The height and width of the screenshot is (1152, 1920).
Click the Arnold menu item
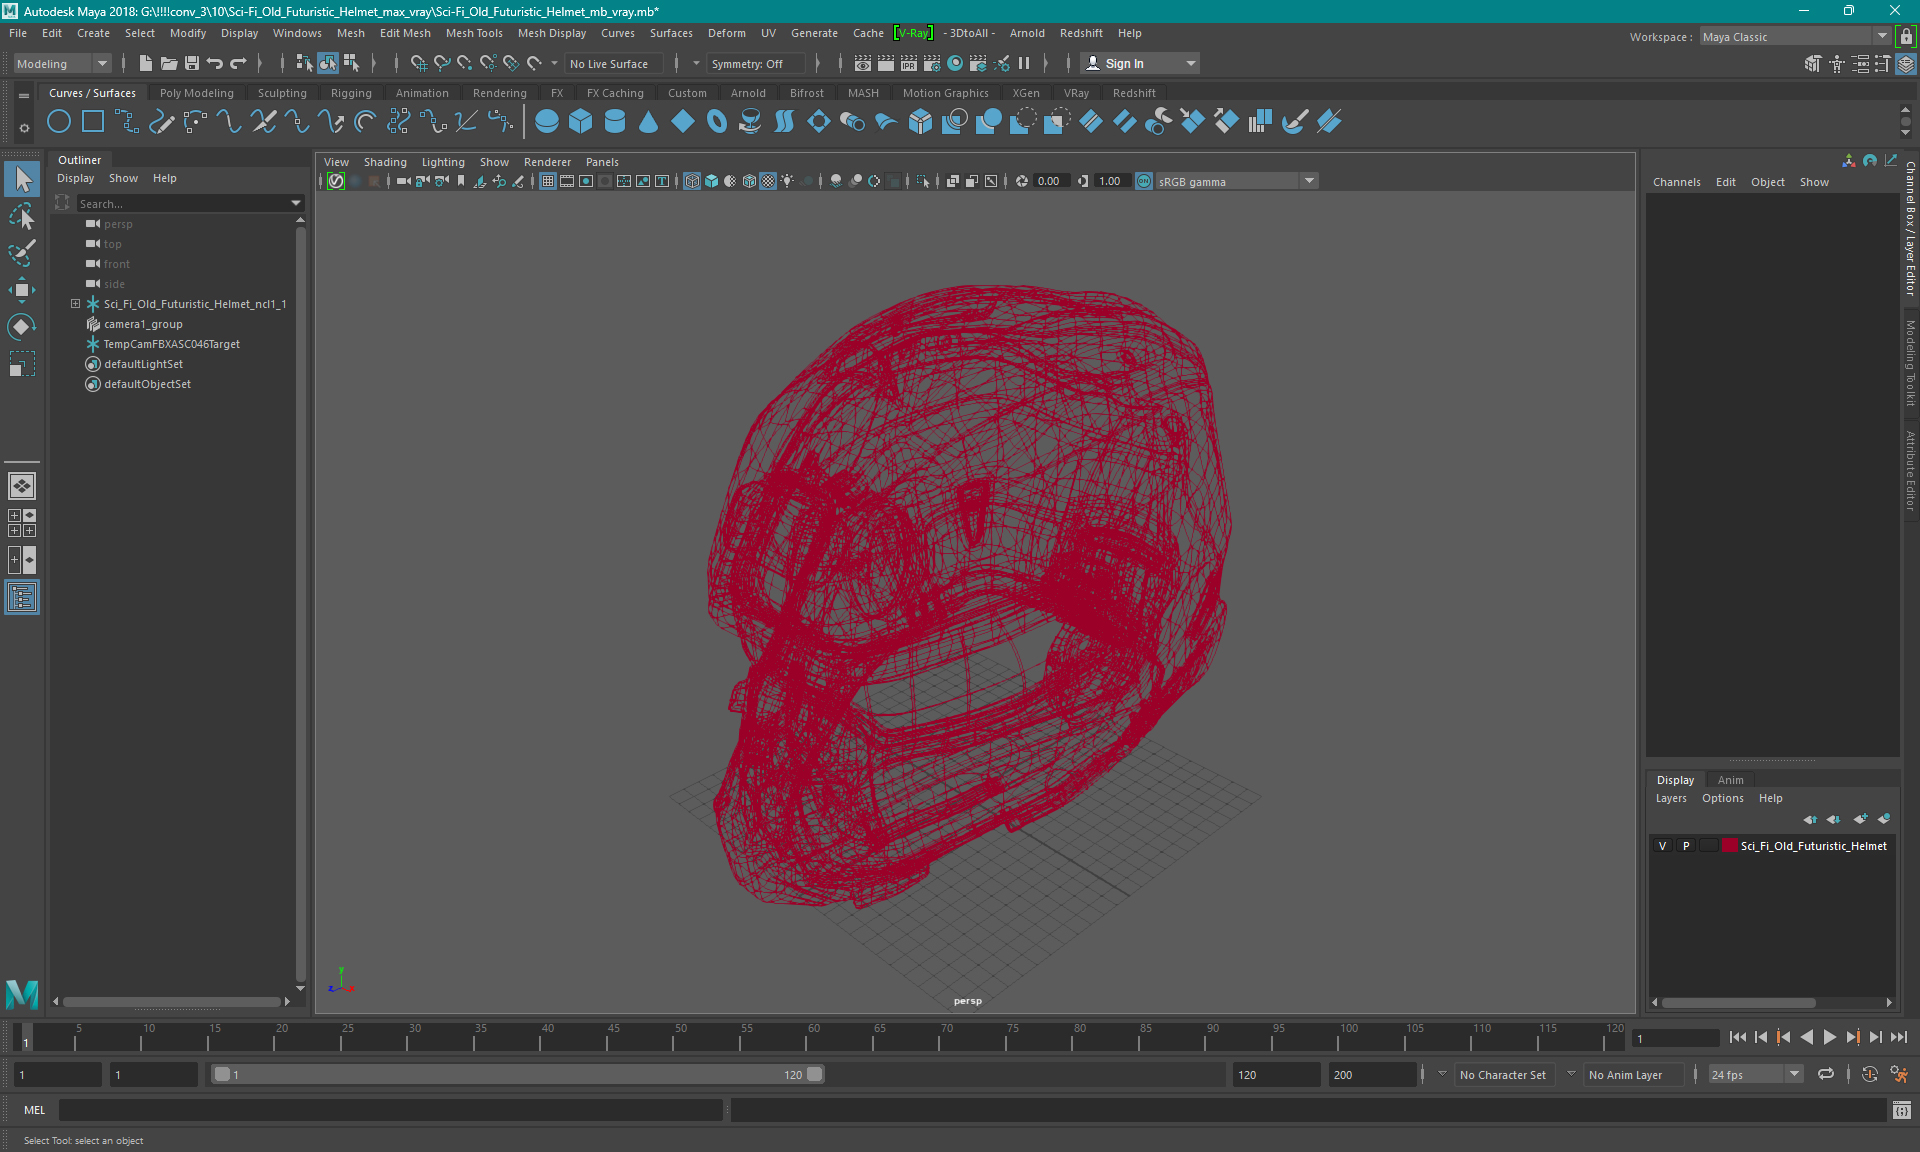pos(1029,33)
